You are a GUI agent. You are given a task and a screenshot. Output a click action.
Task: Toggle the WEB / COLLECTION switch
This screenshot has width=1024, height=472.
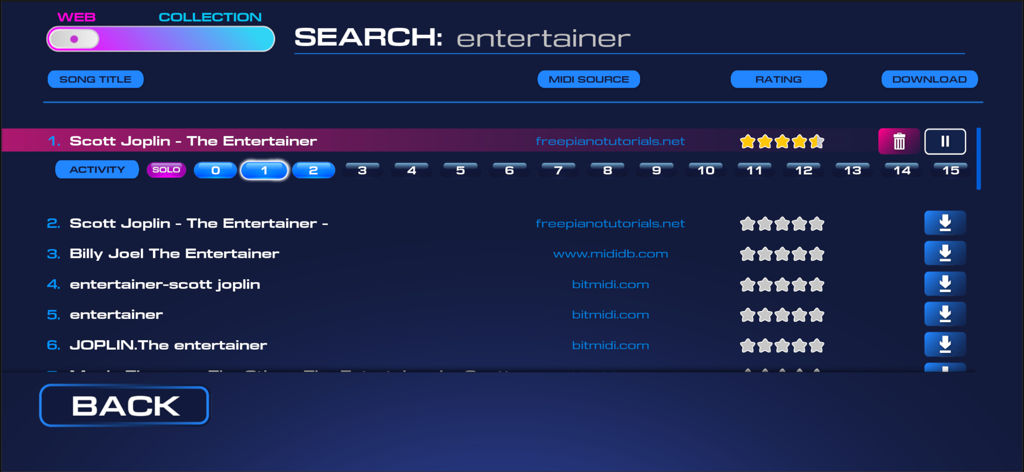click(x=161, y=39)
